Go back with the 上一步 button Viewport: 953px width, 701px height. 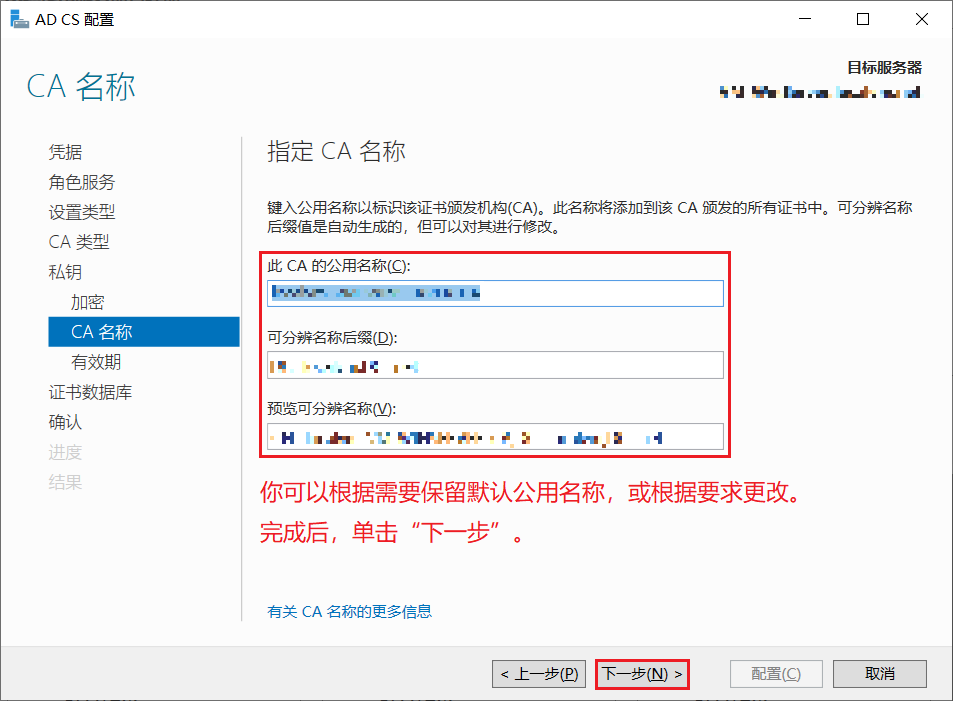click(x=538, y=673)
